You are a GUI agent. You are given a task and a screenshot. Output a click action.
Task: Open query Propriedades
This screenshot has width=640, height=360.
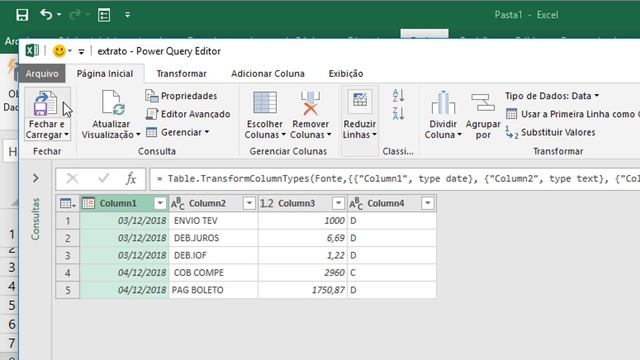[181, 96]
